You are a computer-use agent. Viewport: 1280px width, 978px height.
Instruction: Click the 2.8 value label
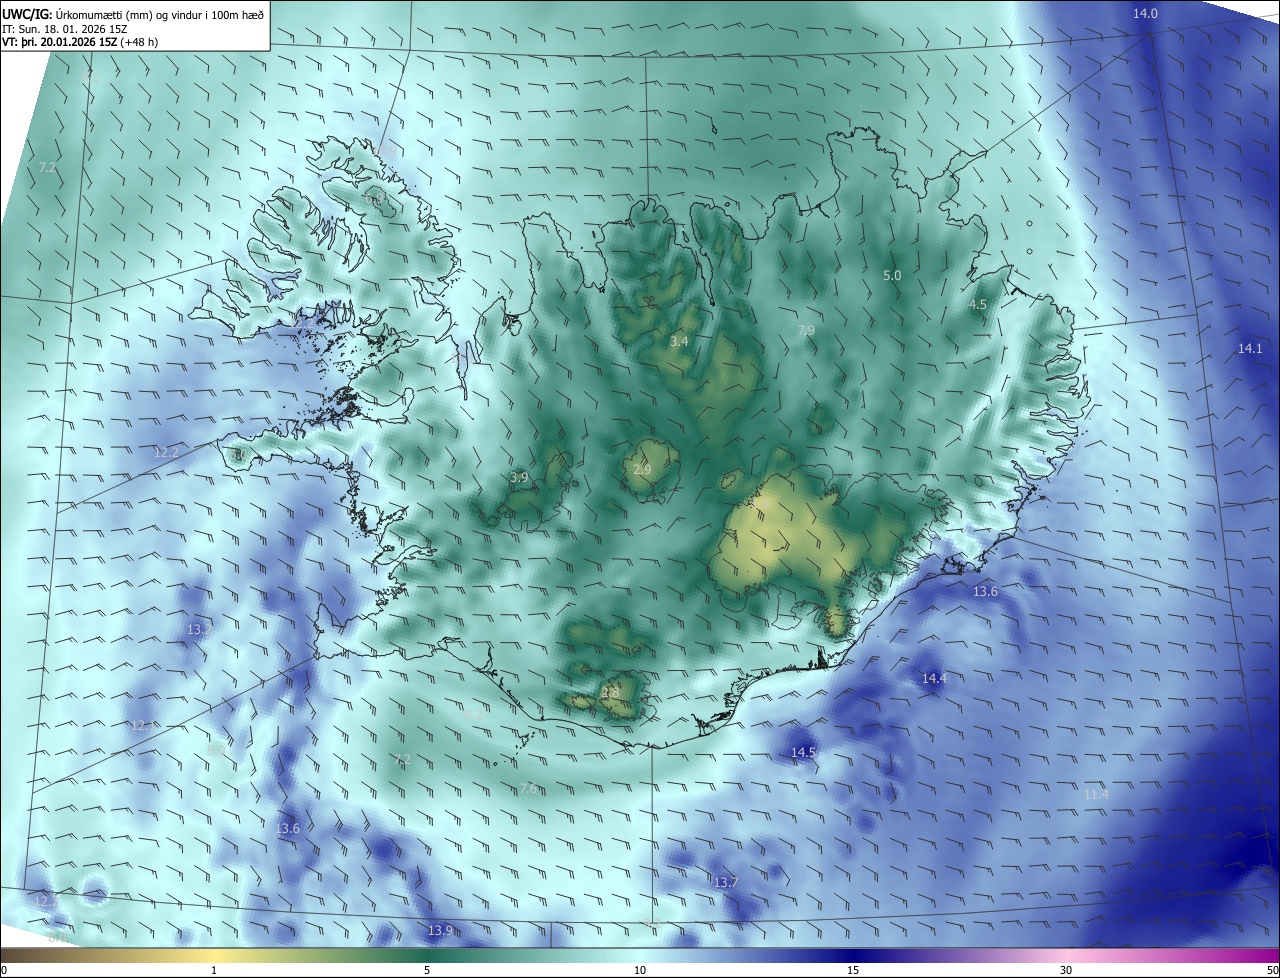pyautogui.click(x=610, y=691)
